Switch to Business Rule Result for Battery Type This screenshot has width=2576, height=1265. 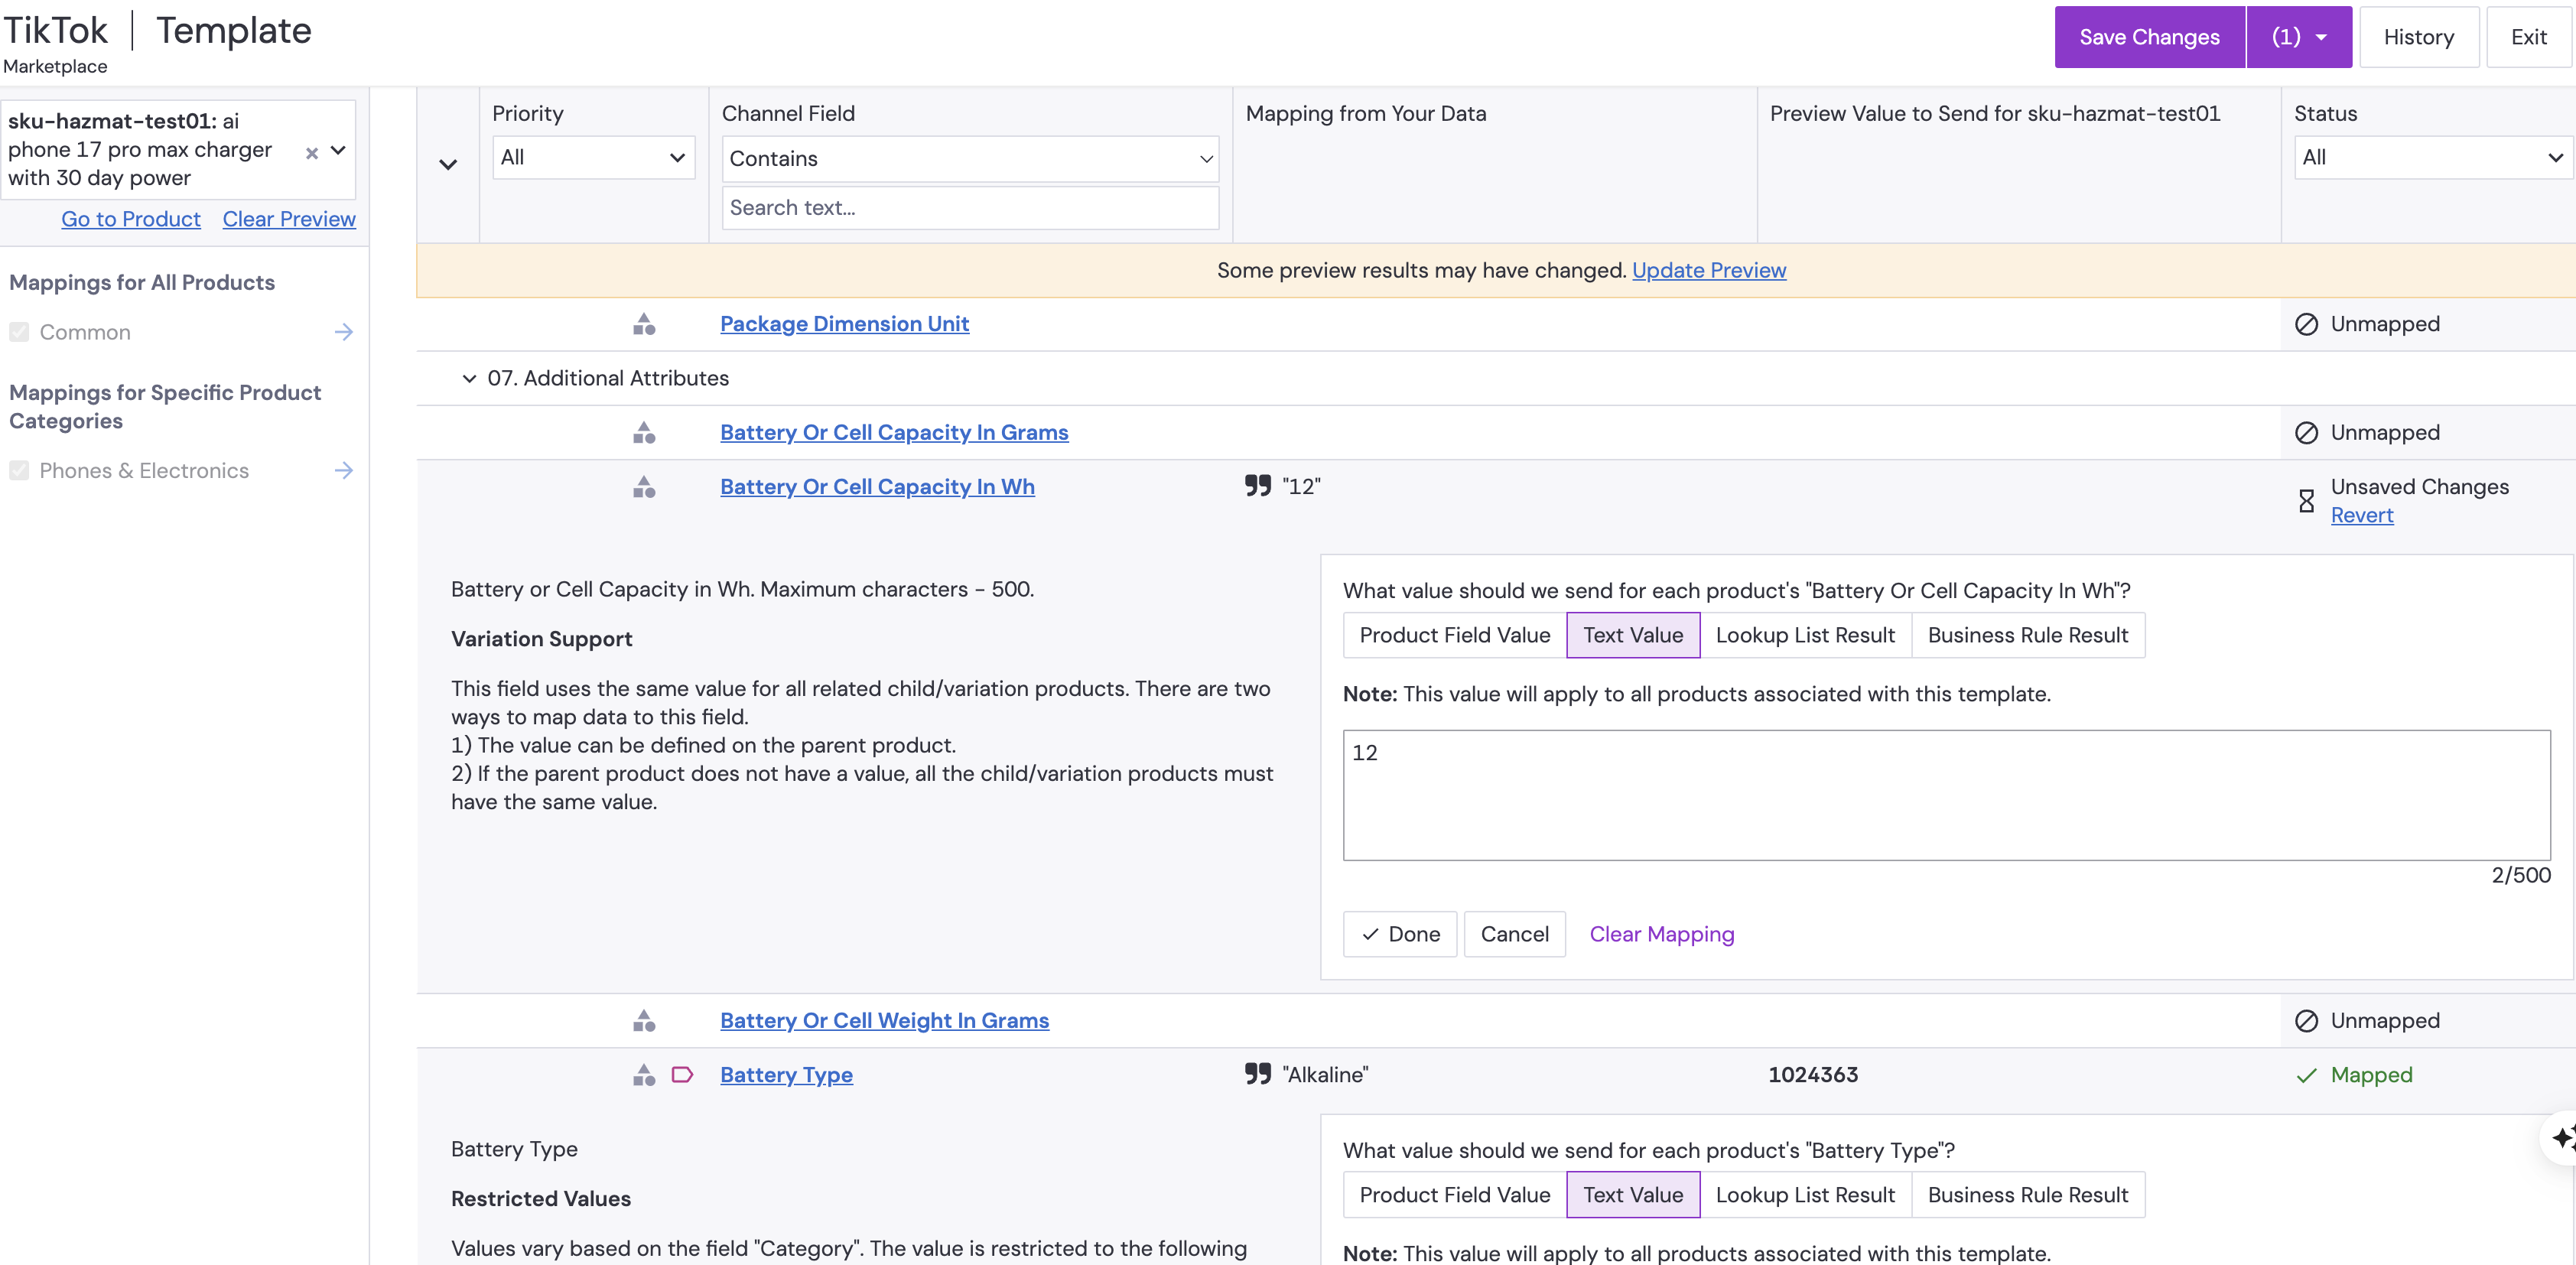[2027, 1195]
